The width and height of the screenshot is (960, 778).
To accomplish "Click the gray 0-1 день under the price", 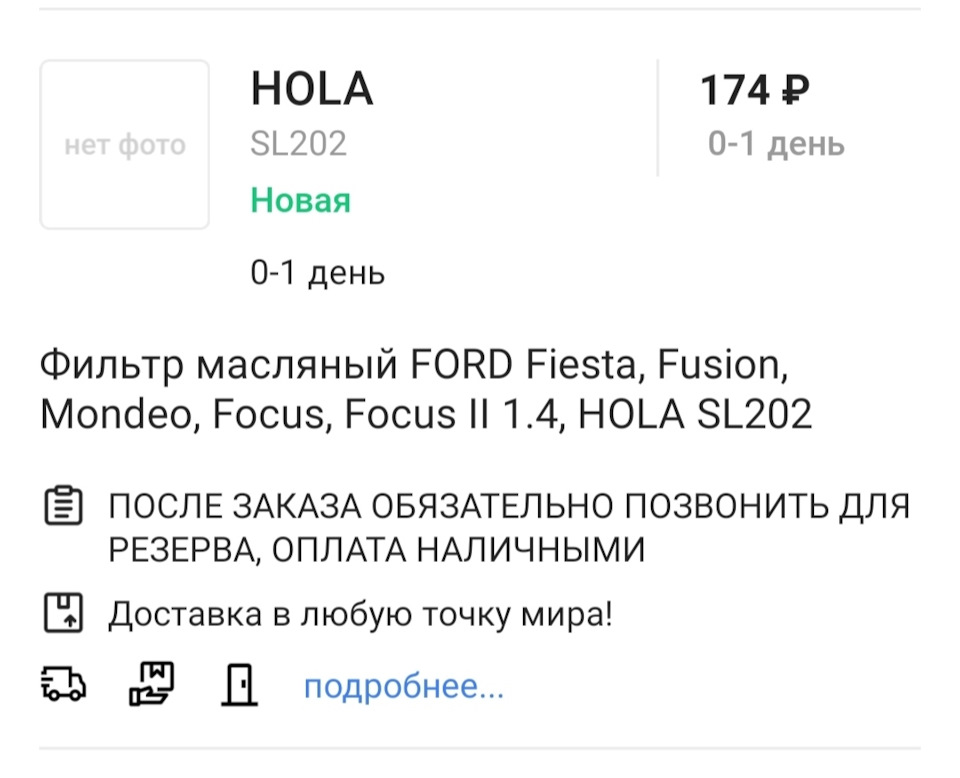I will (776, 144).
